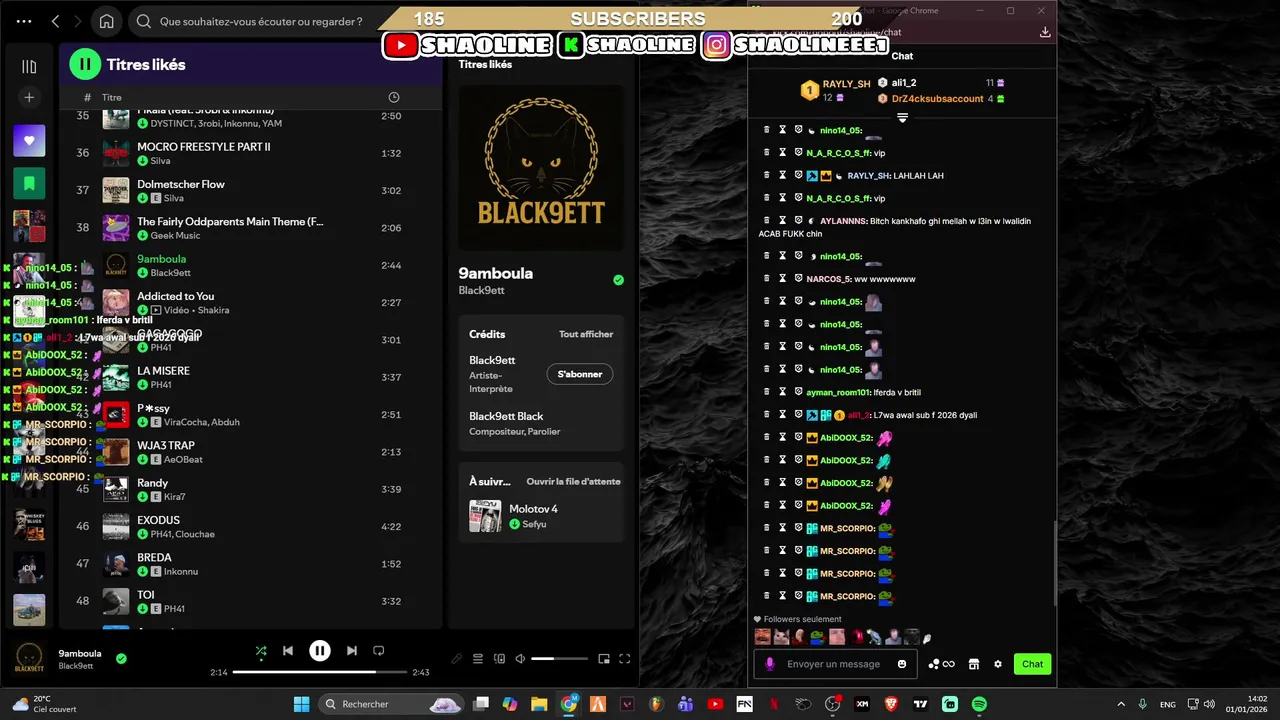
Task: Open Randy album thumbnail
Action: pos(116,489)
